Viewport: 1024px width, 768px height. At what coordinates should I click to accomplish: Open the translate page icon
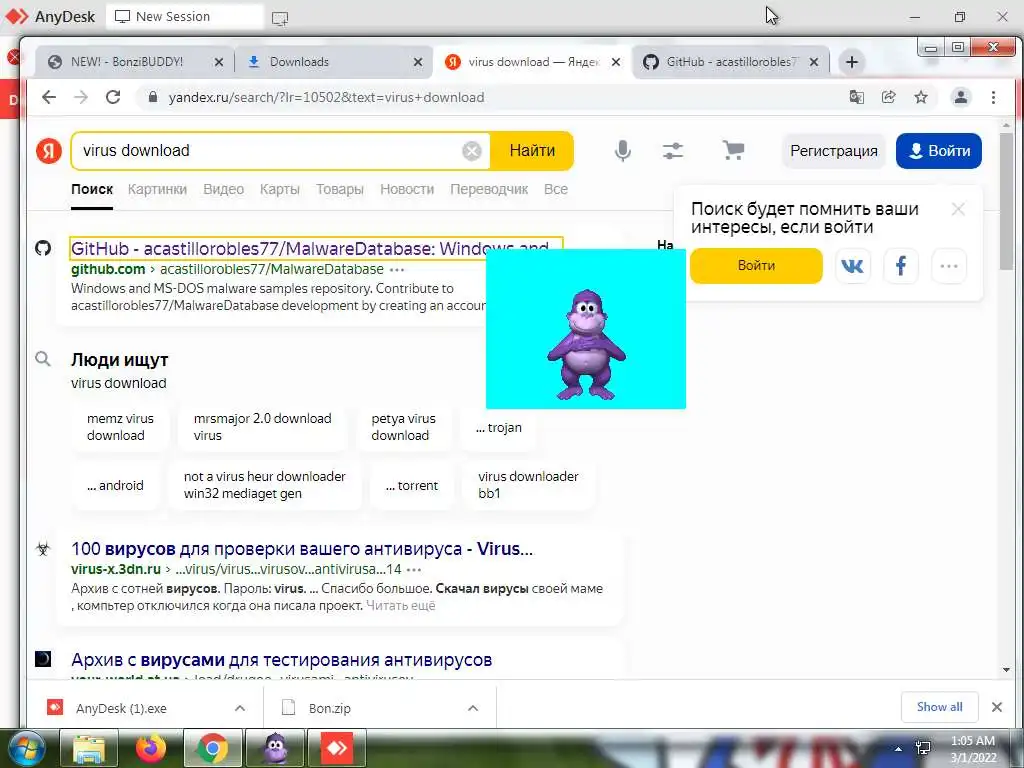(x=856, y=97)
